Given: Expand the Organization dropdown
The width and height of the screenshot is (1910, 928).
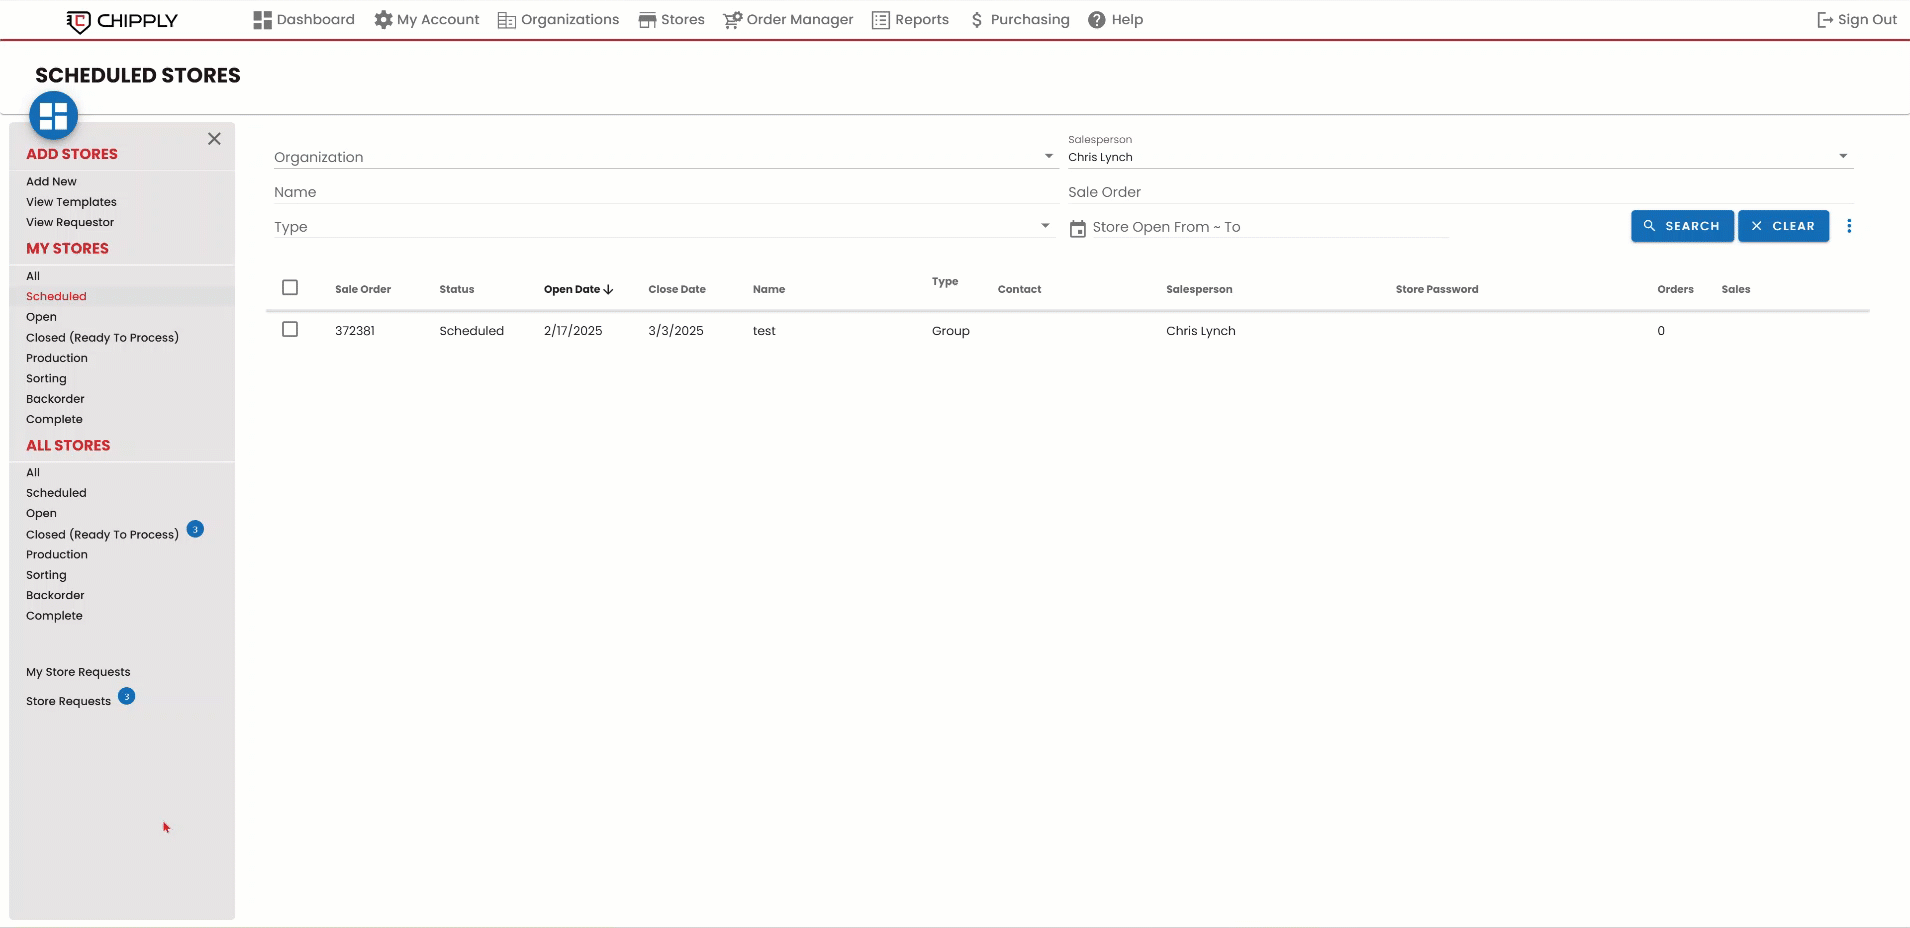Looking at the screenshot, I should tap(1048, 157).
